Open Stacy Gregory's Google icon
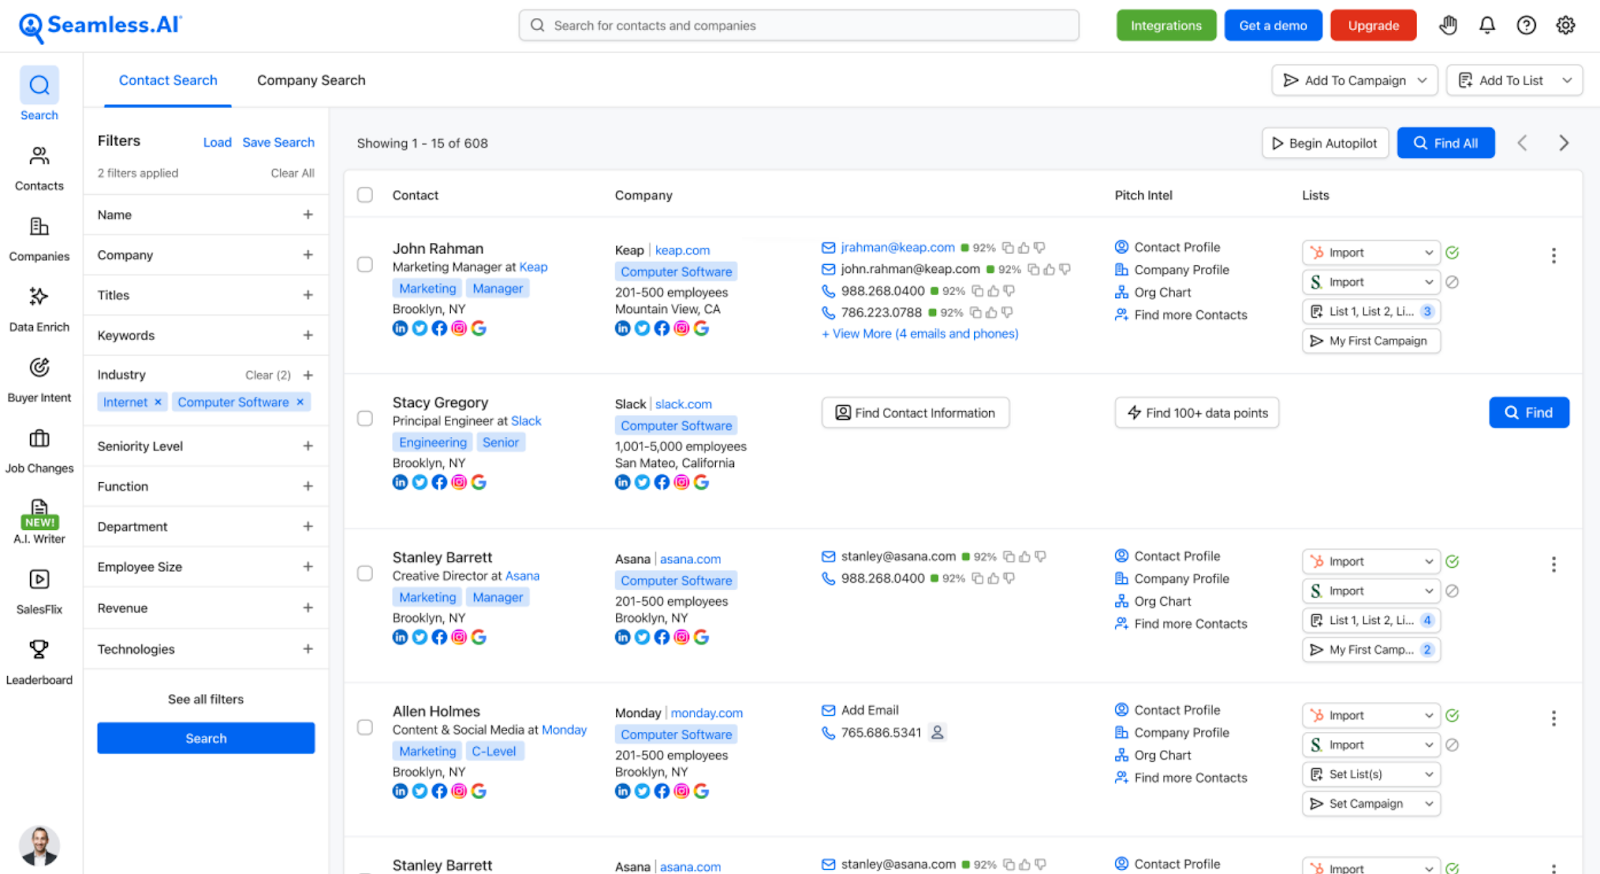This screenshot has height=874, width=1600. tap(479, 482)
